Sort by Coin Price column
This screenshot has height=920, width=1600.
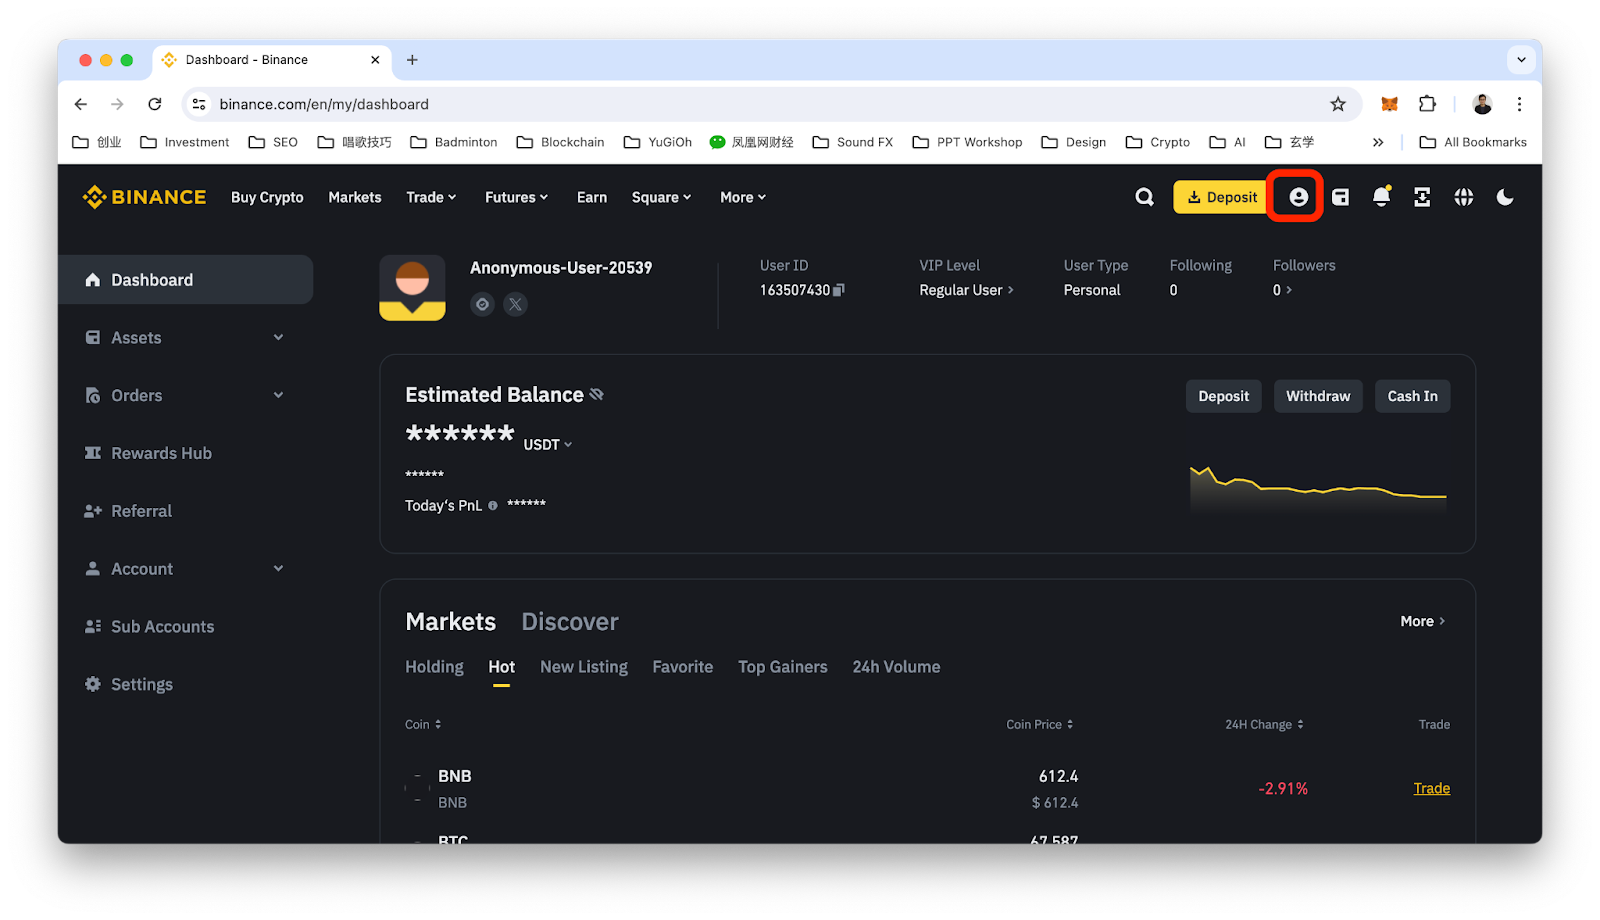tap(1039, 724)
